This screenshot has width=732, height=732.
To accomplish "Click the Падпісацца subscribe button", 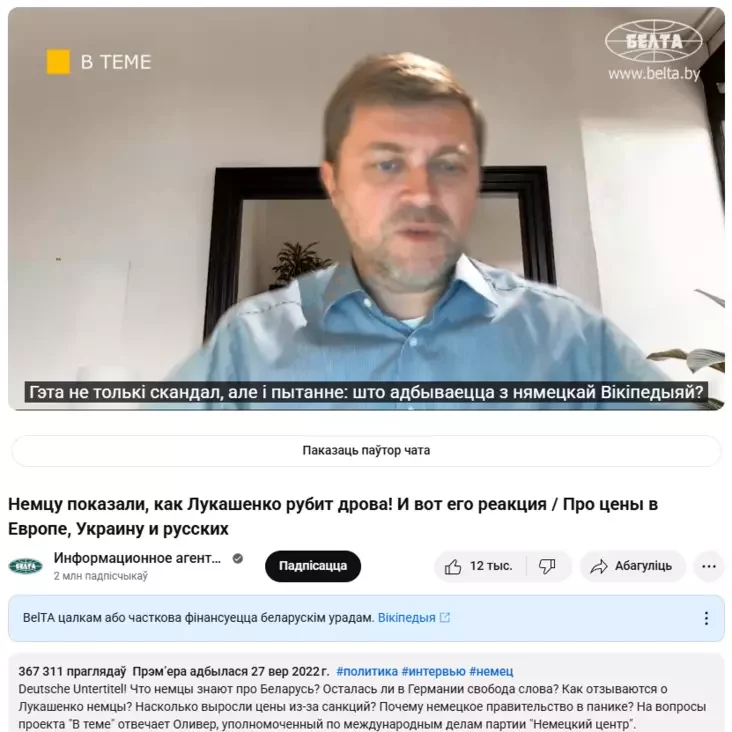I will [x=313, y=566].
